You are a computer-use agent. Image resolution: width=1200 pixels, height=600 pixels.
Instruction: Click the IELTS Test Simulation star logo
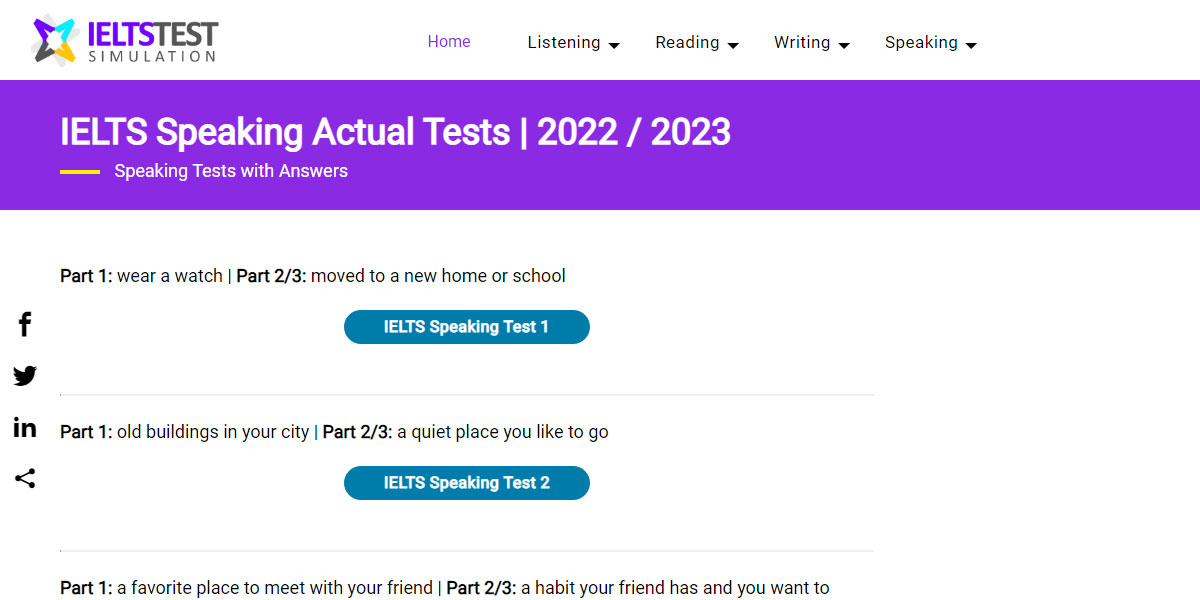(x=56, y=39)
